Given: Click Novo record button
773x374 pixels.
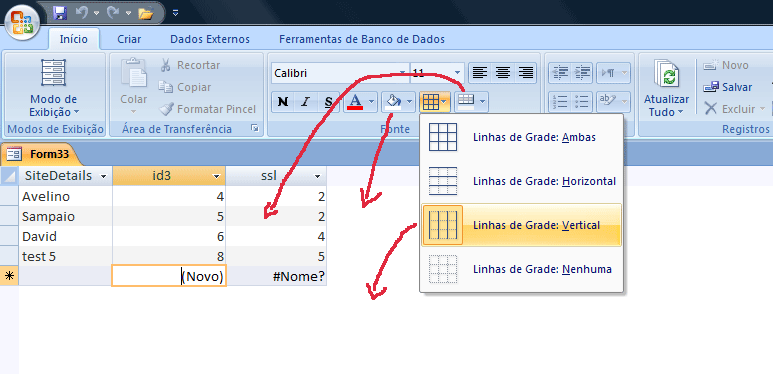Looking at the screenshot, I should [x=726, y=65].
